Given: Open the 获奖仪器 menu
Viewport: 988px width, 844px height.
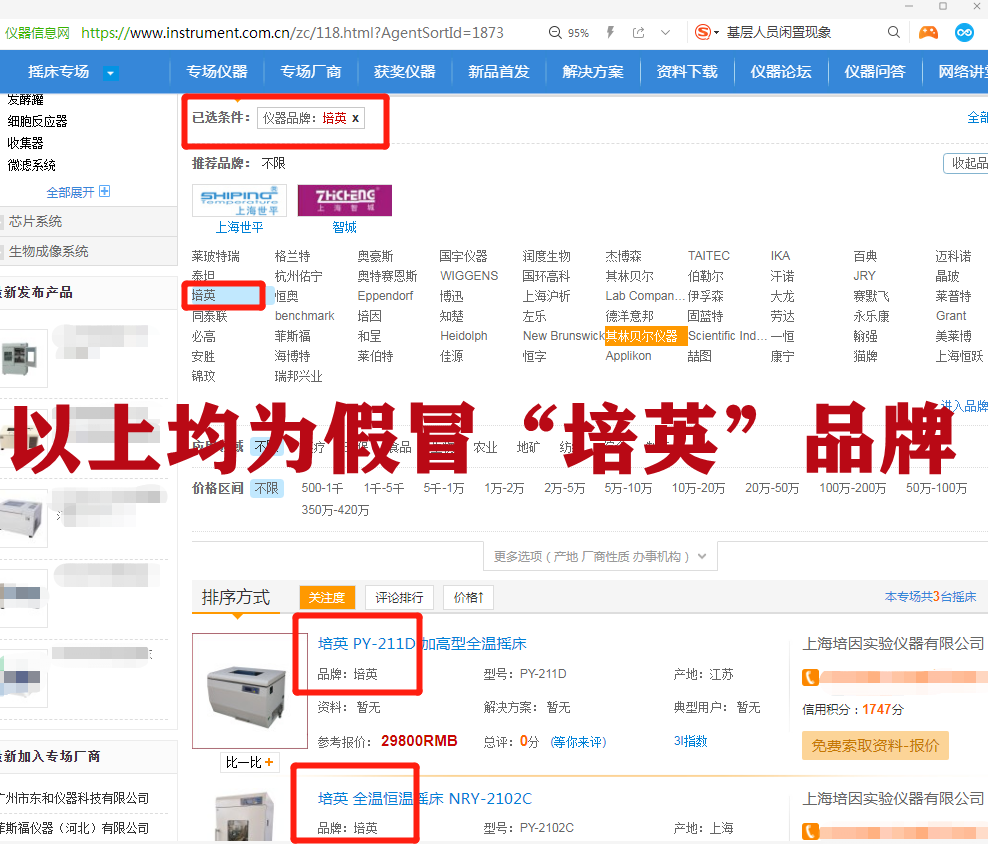Looking at the screenshot, I should [x=405, y=72].
